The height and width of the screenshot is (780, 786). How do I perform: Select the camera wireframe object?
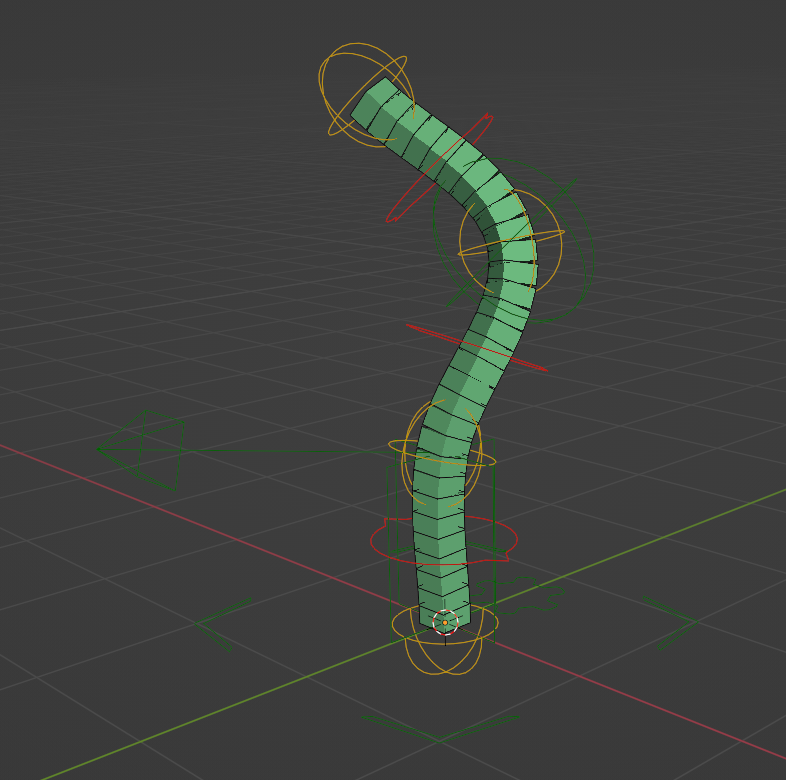140,450
